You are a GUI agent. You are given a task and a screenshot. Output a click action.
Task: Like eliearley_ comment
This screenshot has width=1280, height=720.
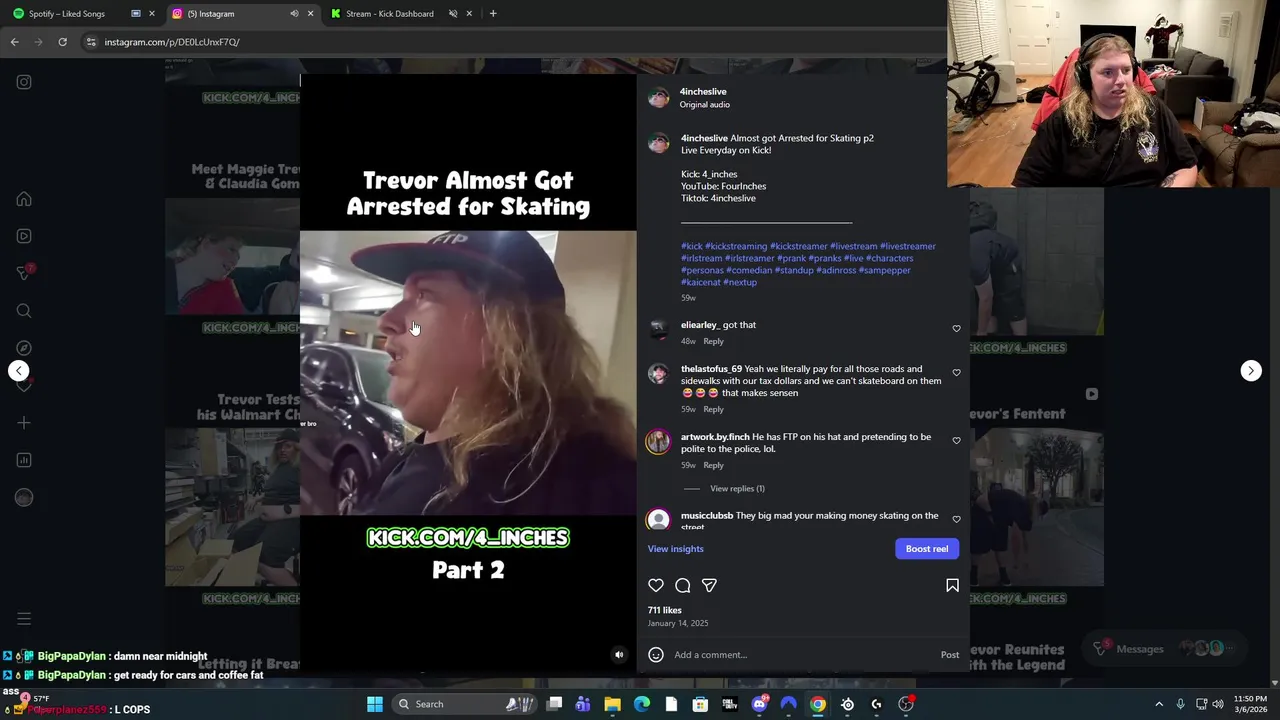(956, 329)
